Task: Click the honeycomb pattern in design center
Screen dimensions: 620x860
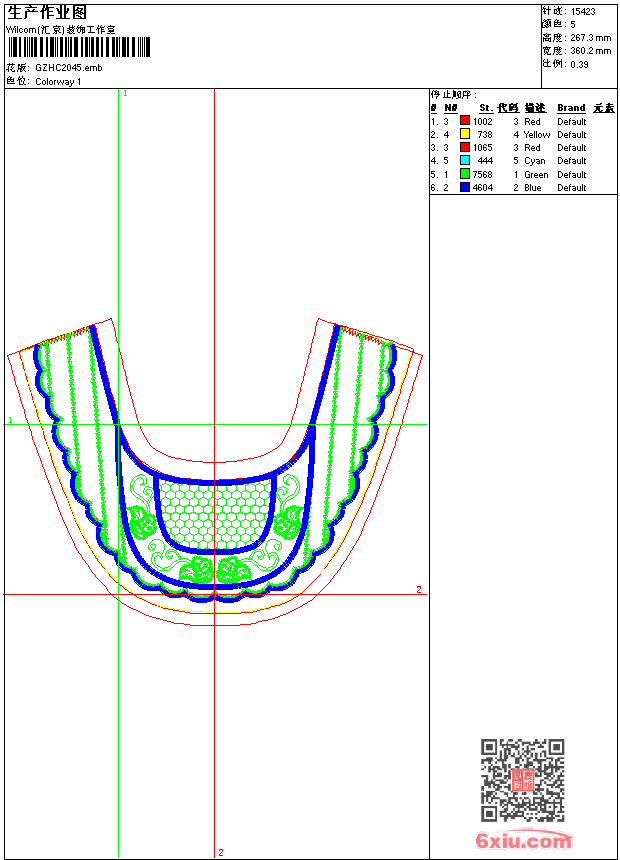Action: pyautogui.click(x=216, y=510)
